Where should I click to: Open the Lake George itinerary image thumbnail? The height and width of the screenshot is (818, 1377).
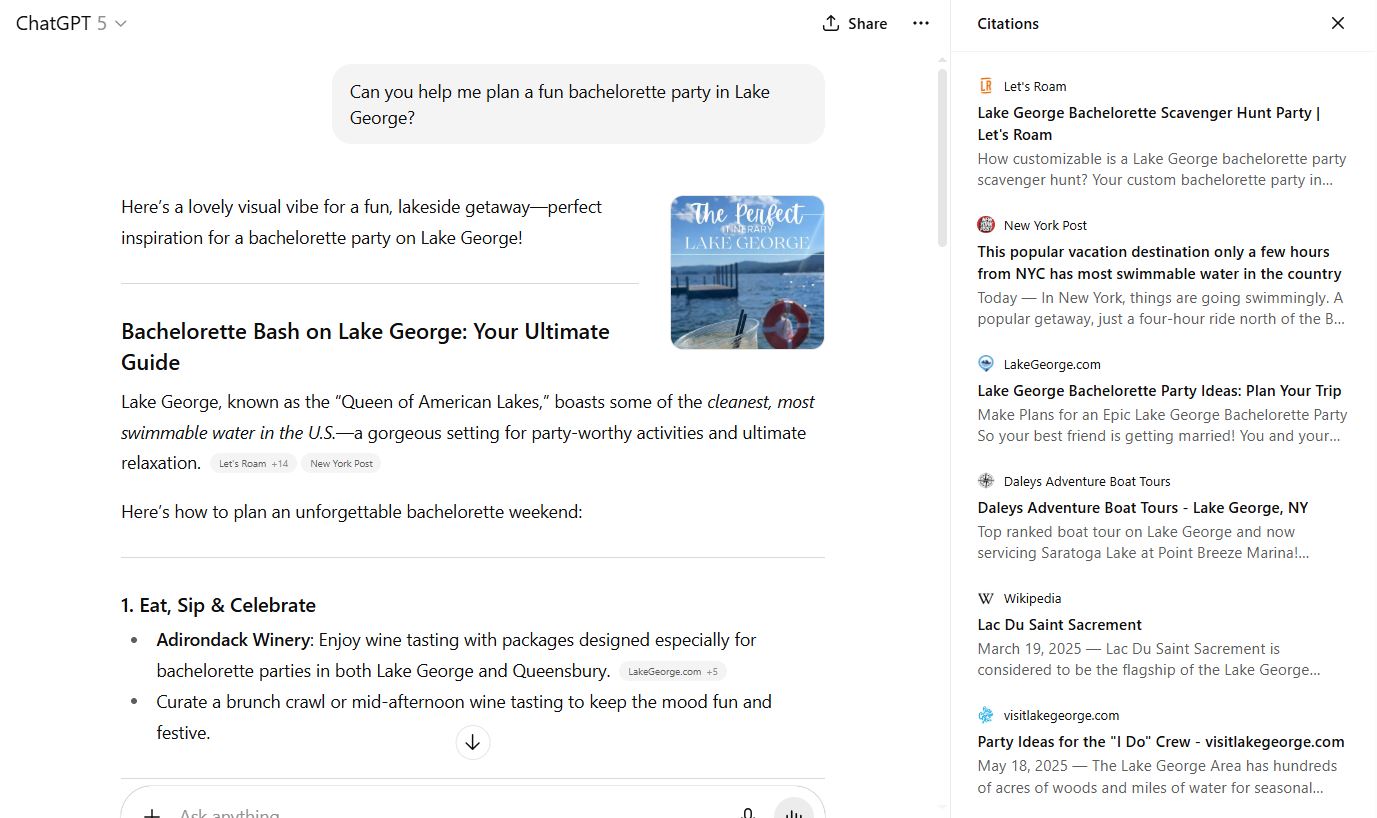pos(747,272)
